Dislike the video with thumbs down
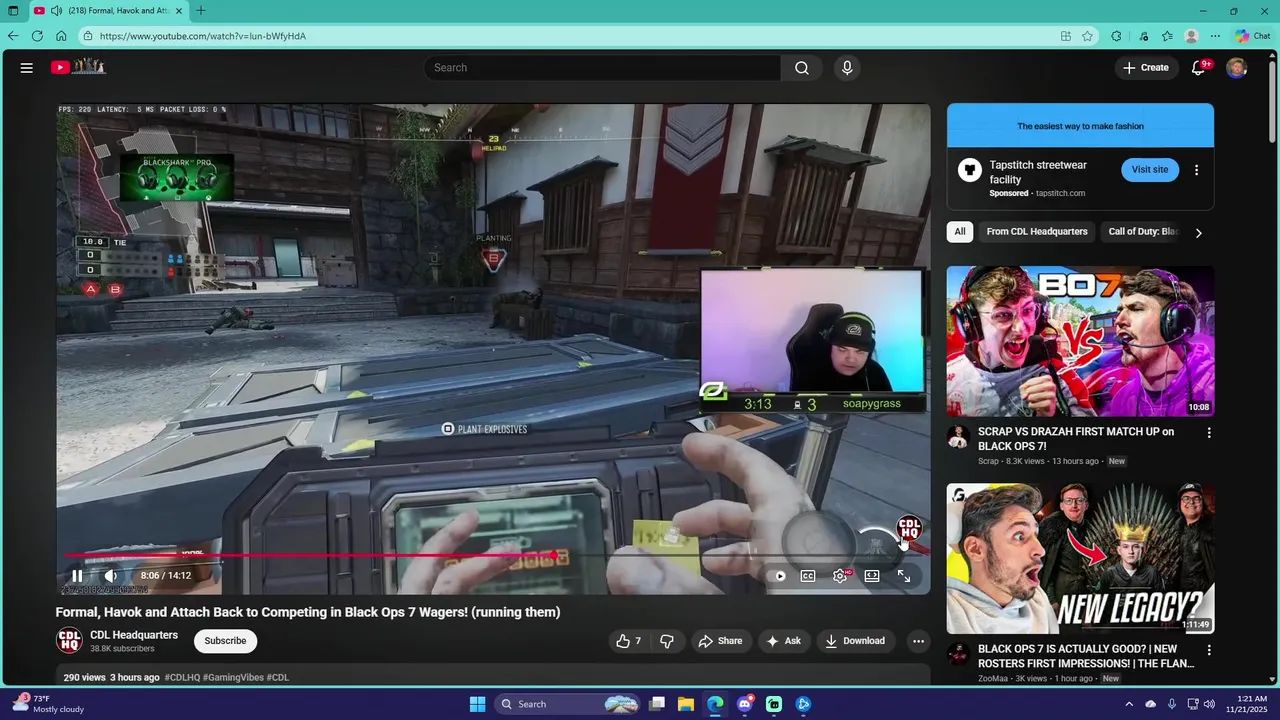This screenshot has height=720, width=1280. coord(667,641)
